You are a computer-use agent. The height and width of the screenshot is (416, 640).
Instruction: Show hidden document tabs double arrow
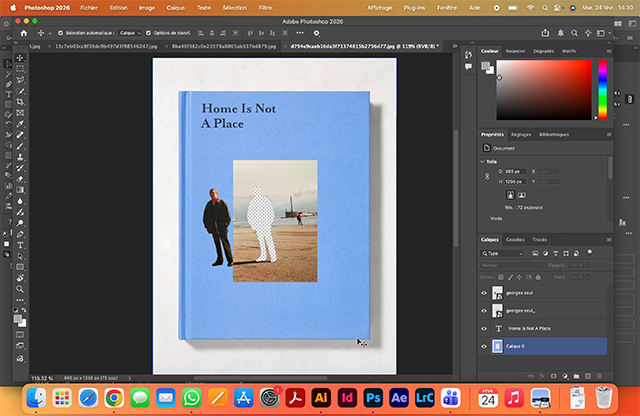pos(455,46)
